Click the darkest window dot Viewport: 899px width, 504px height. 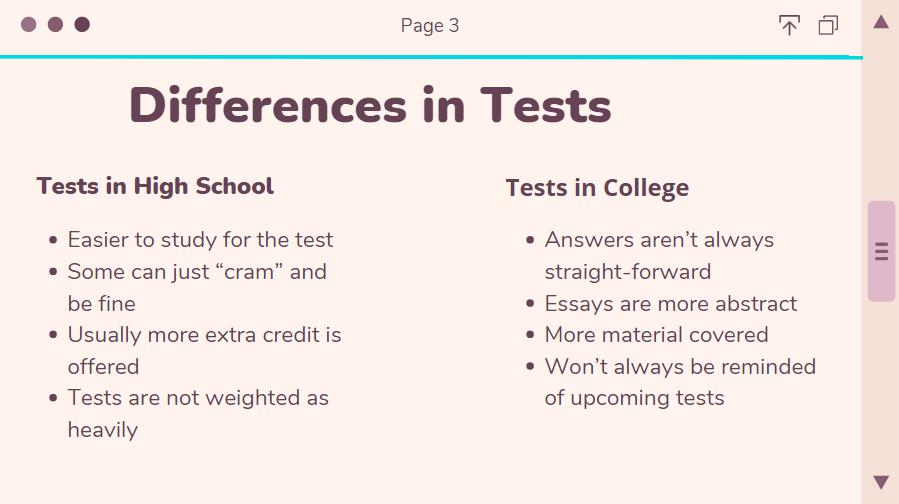pyautogui.click(x=82, y=25)
